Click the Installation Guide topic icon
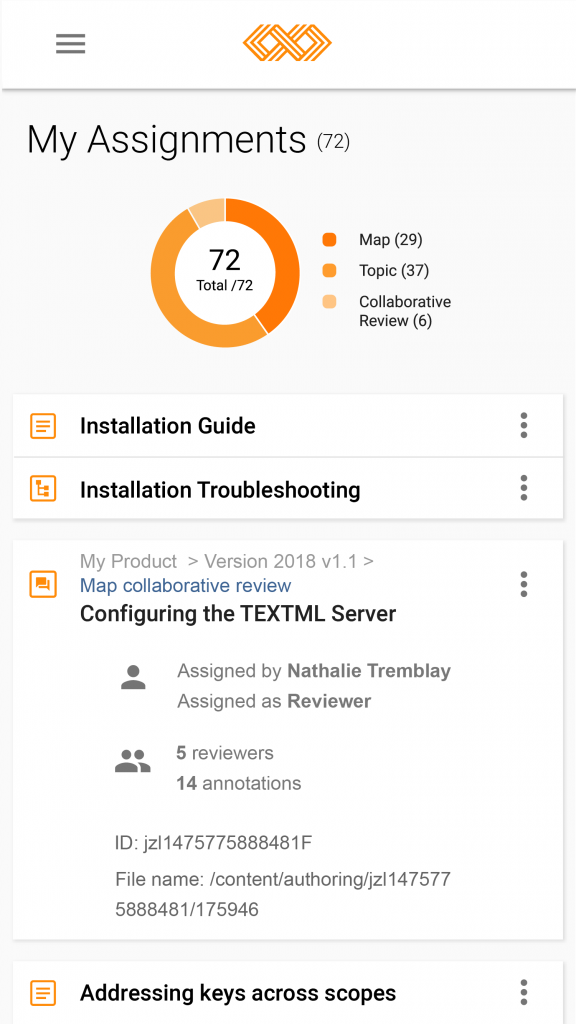Viewport: 576px width, 1024px height. coord(43,426)
